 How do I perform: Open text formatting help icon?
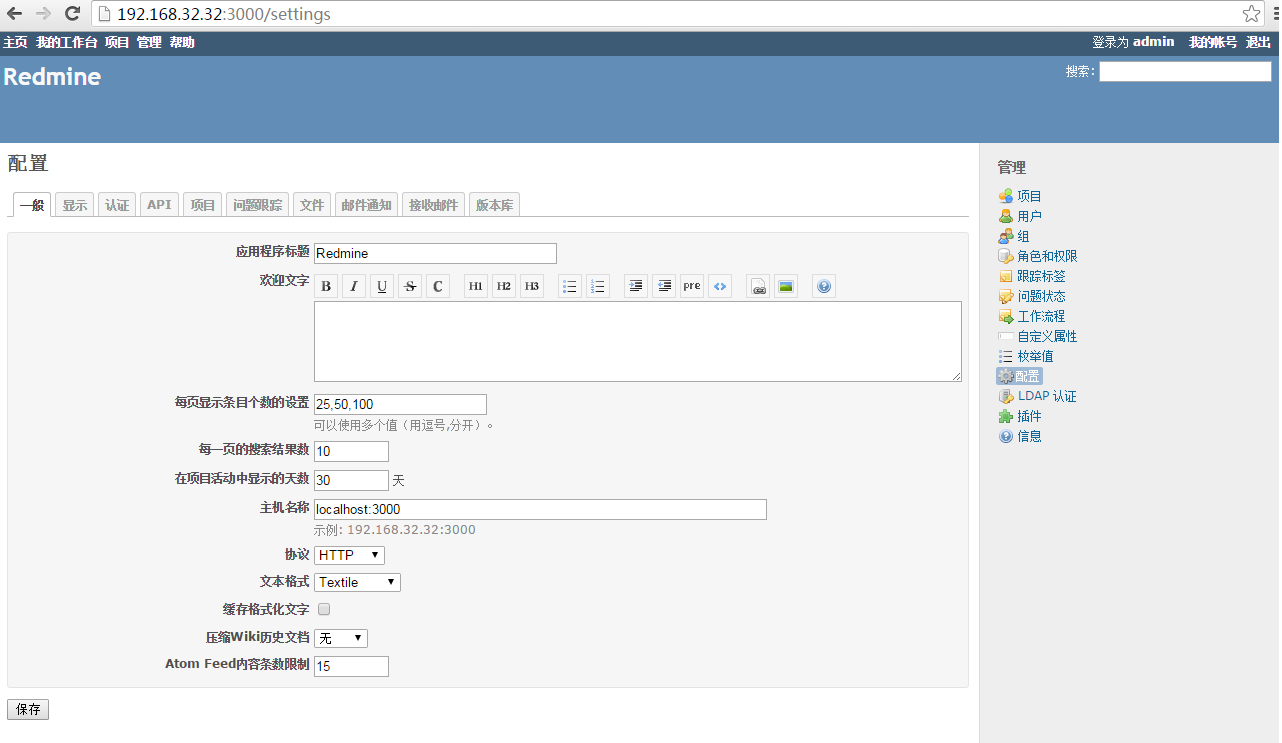click(824, 287)
